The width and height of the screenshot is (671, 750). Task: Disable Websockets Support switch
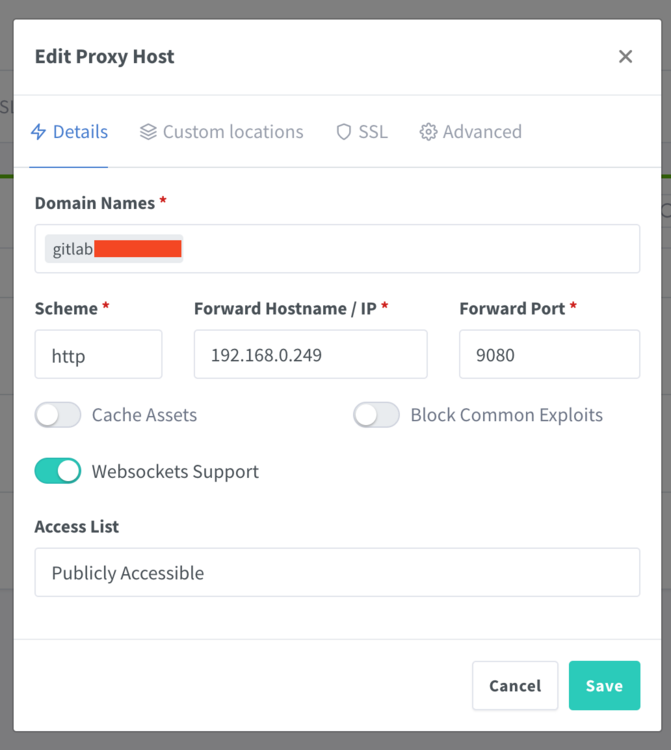click(x=58, y=471)
